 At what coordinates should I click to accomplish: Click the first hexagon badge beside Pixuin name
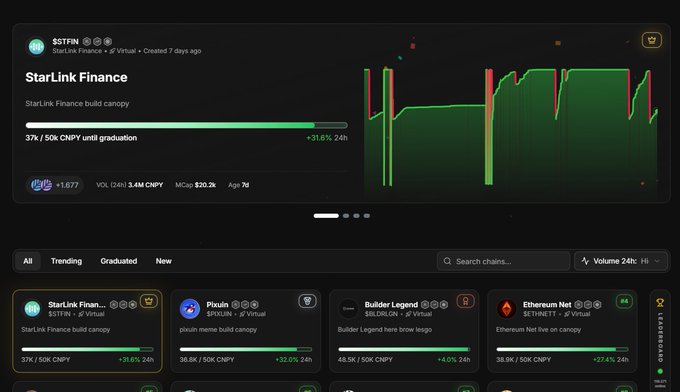pos(235,305)
